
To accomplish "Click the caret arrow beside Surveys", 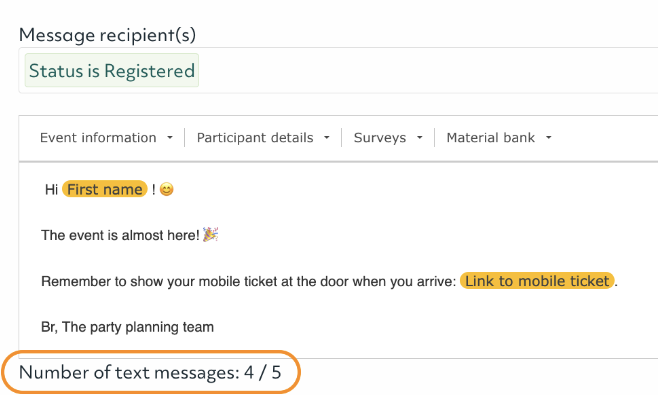I will pos(419,138).
